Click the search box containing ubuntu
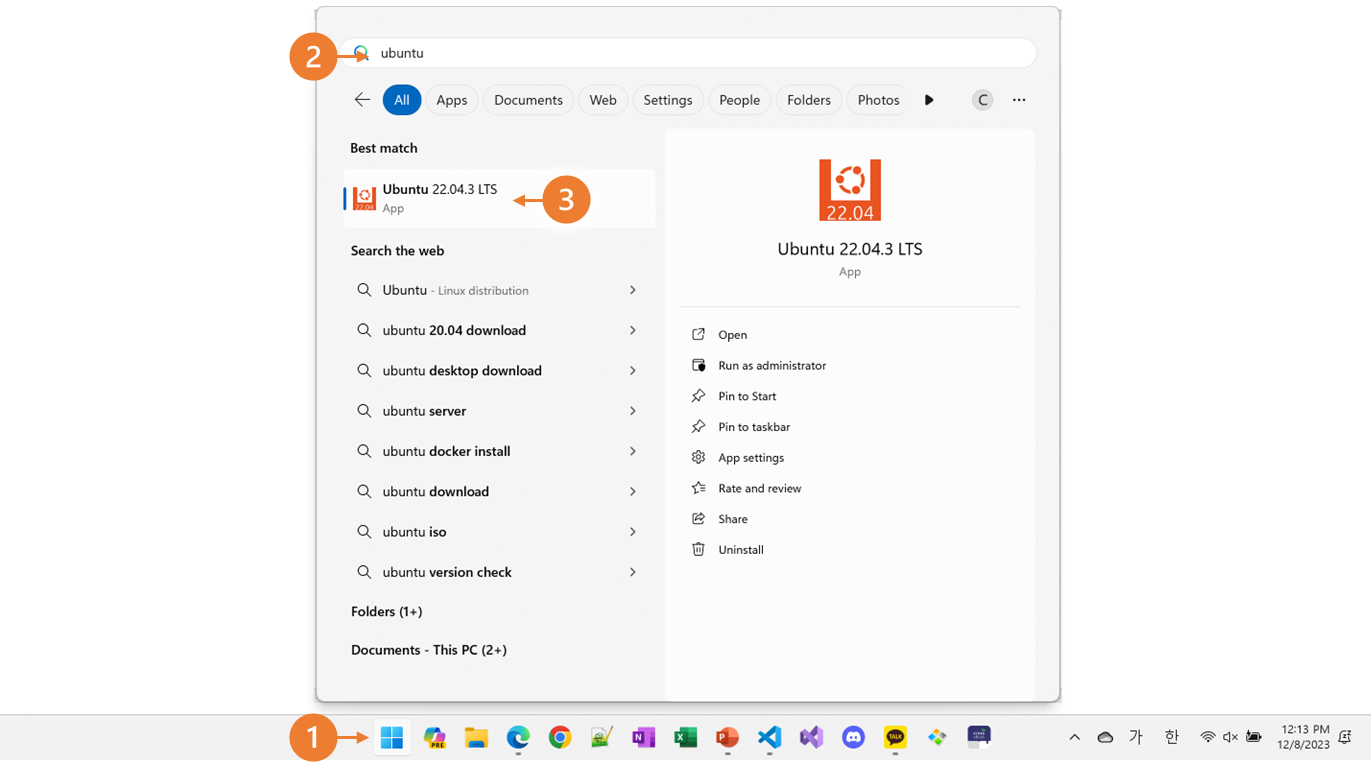This screenshot has height=768, width=1371. coord(687,53)
